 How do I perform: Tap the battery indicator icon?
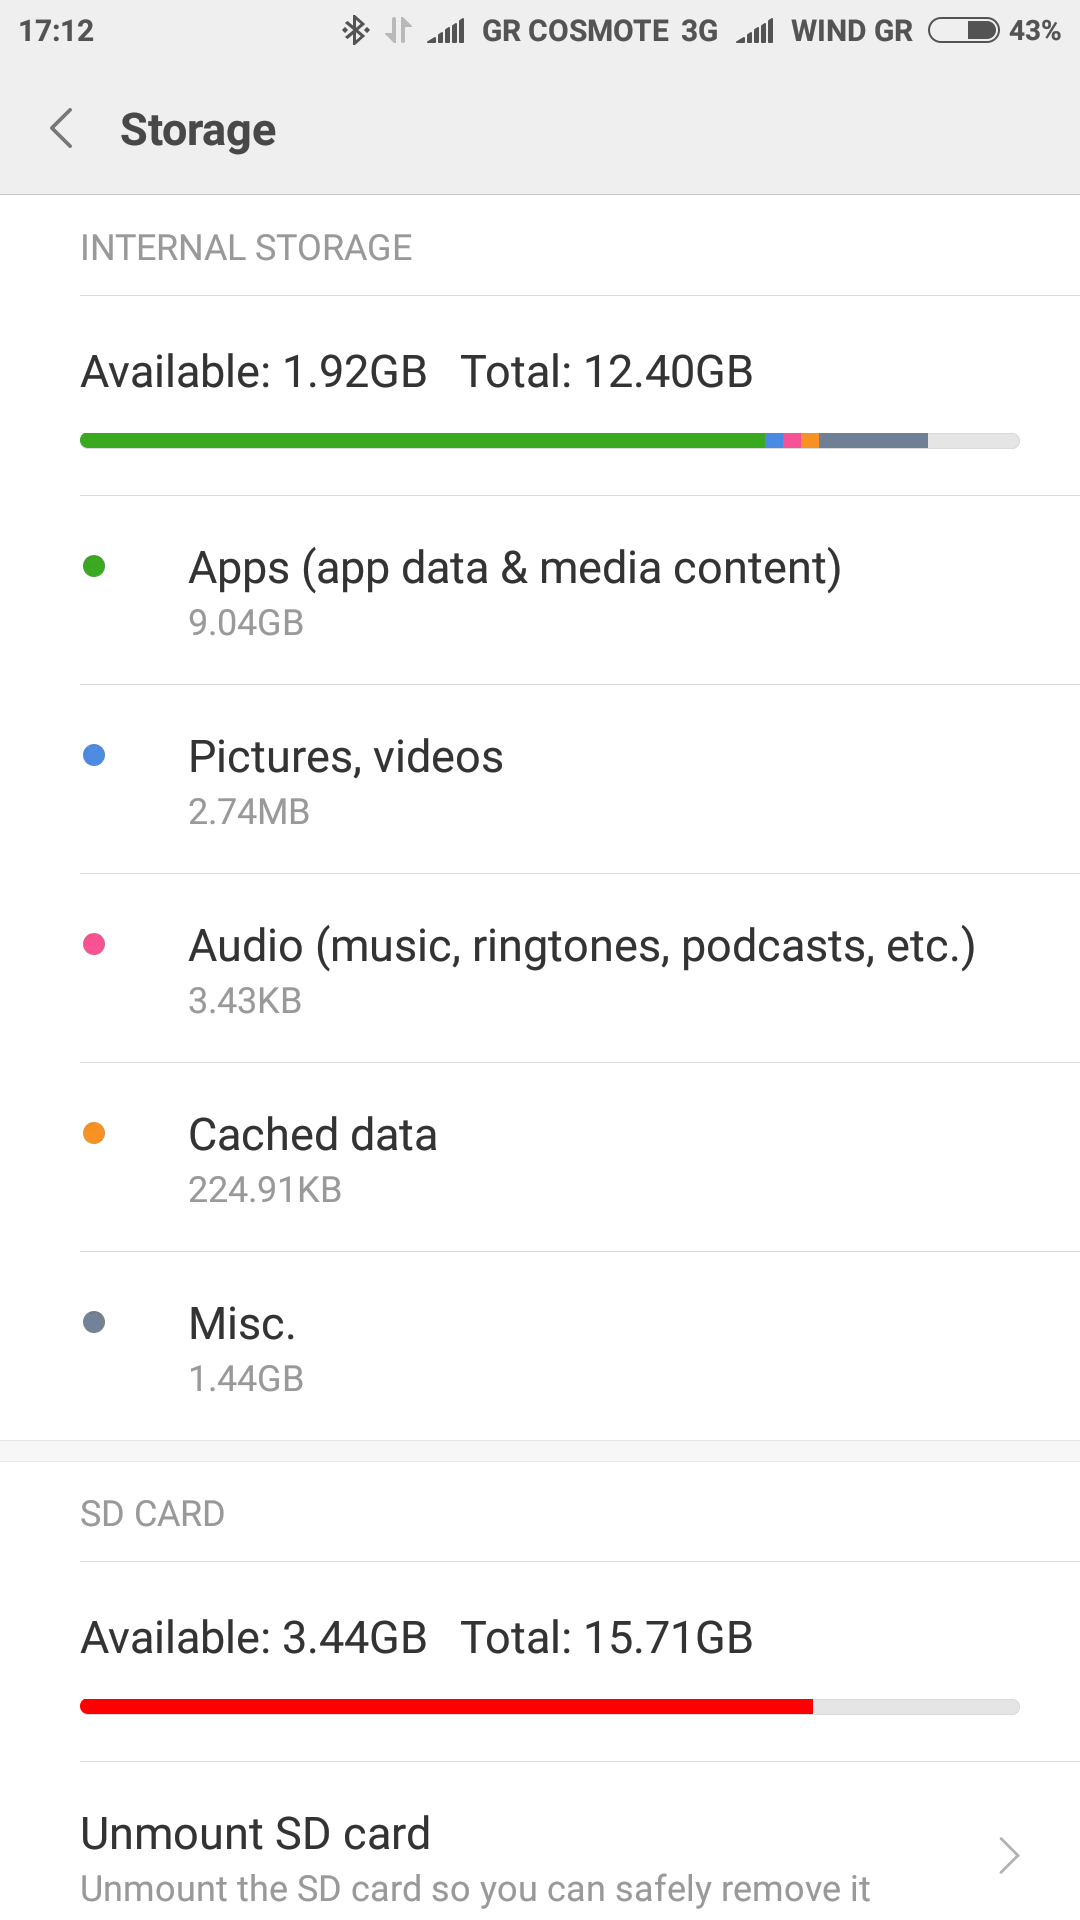[x=963, y=31]
